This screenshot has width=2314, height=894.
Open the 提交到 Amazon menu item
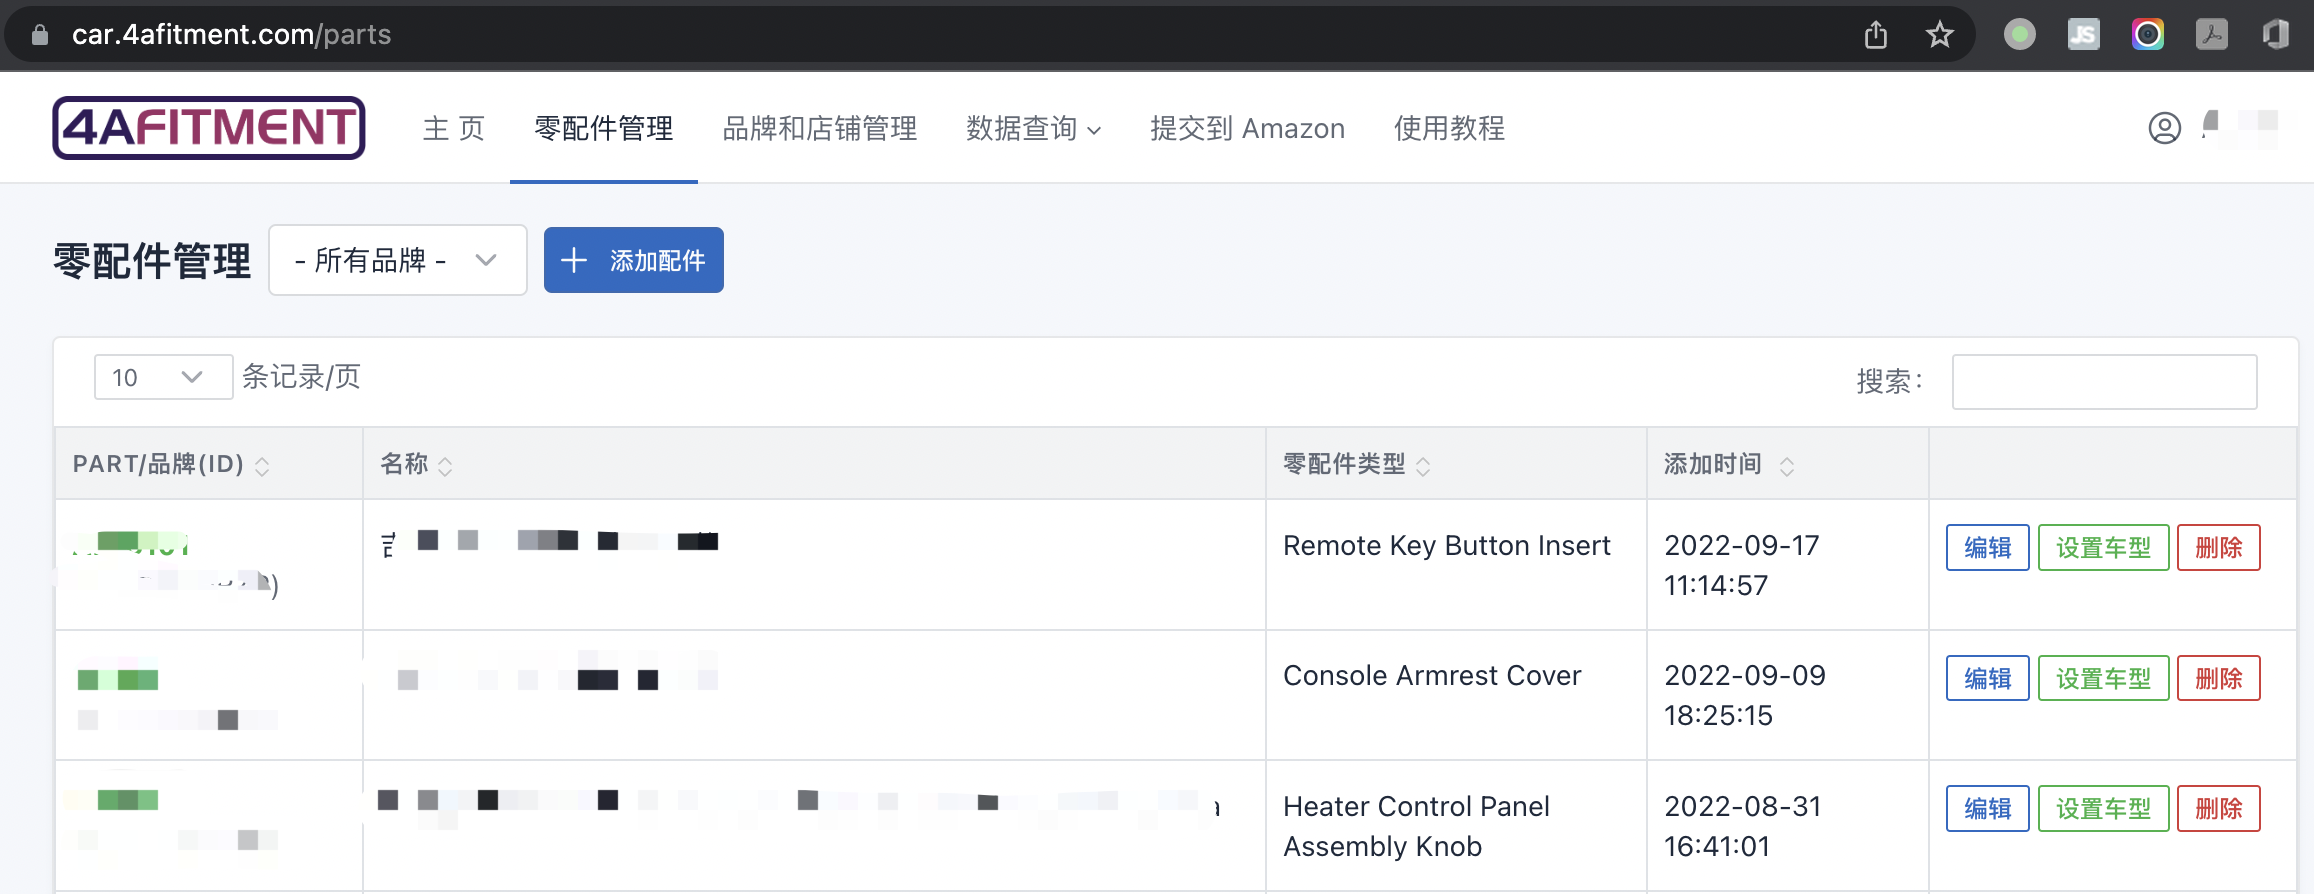[1247, 129]
